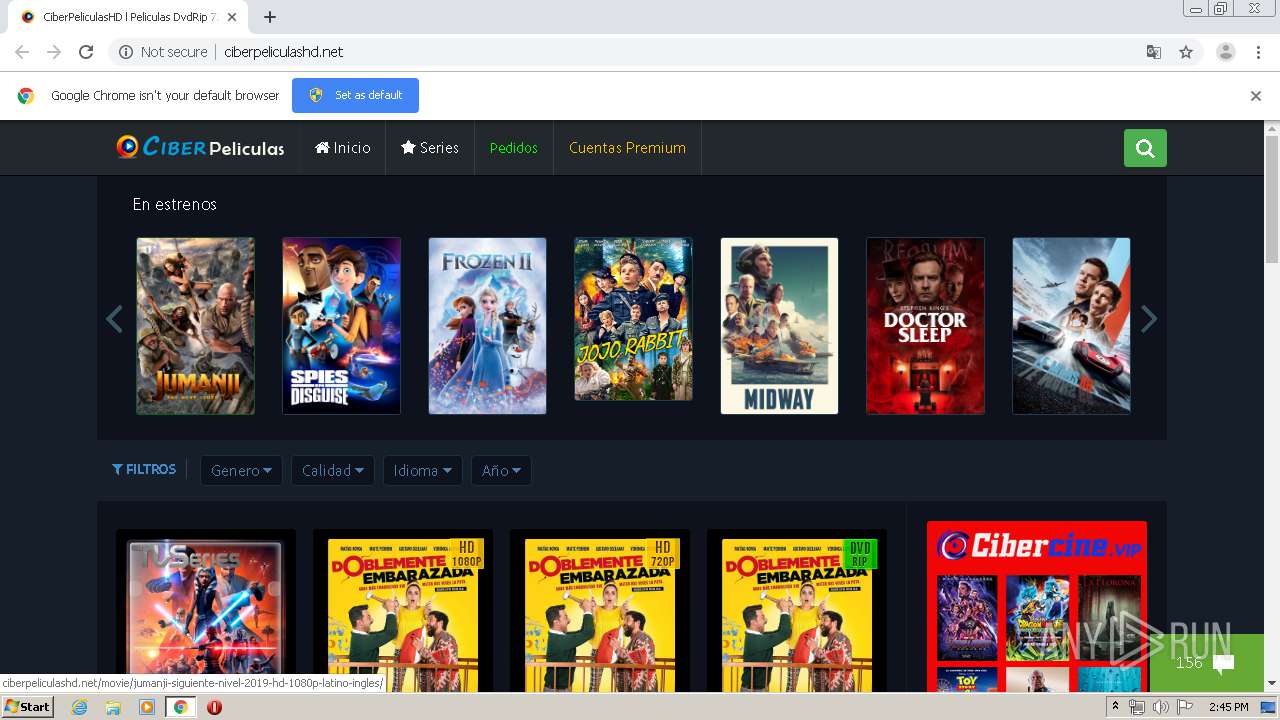Open the Chrome profile avatar

[x=1226, y=52]
